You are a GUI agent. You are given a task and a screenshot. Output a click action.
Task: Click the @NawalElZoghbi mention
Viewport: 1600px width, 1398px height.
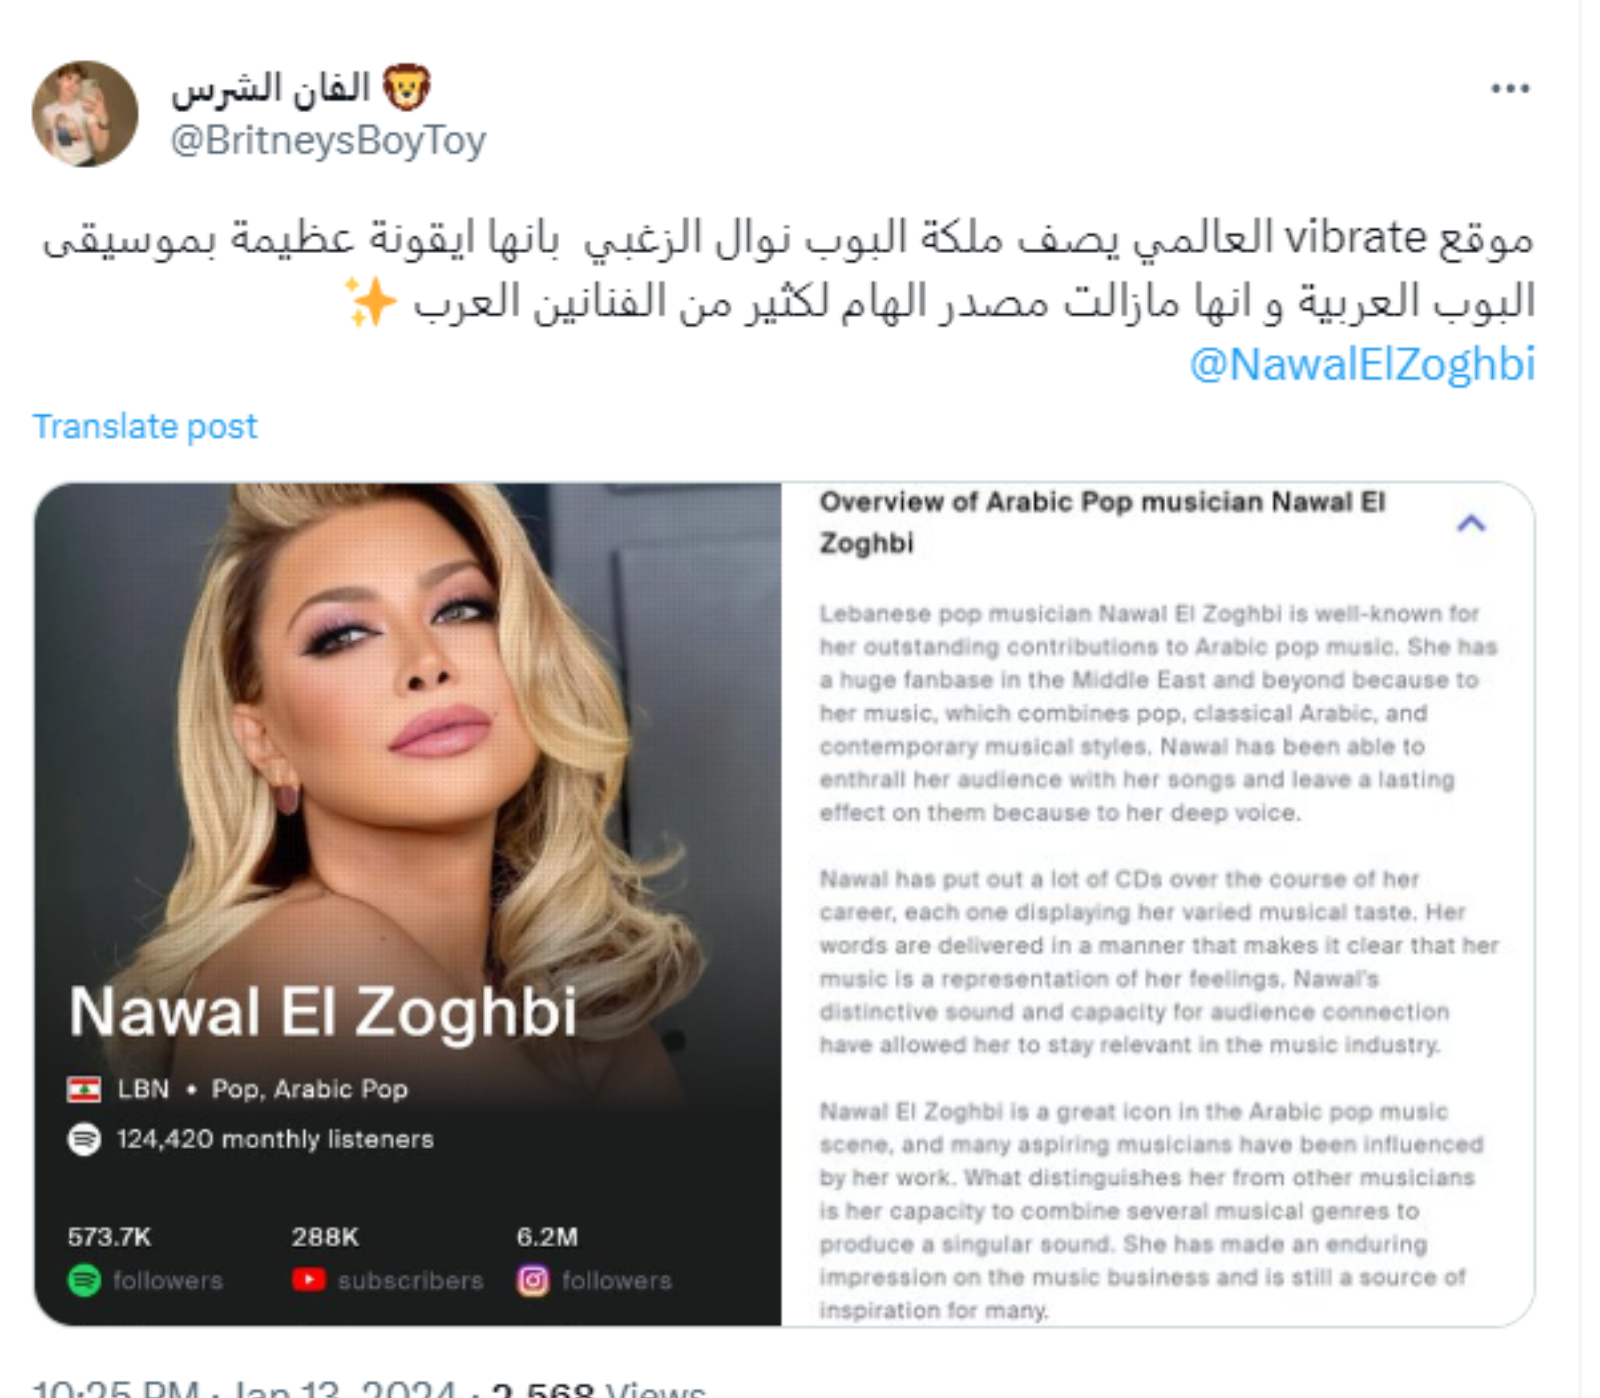pyautogui.click(x=1362, y=364)
